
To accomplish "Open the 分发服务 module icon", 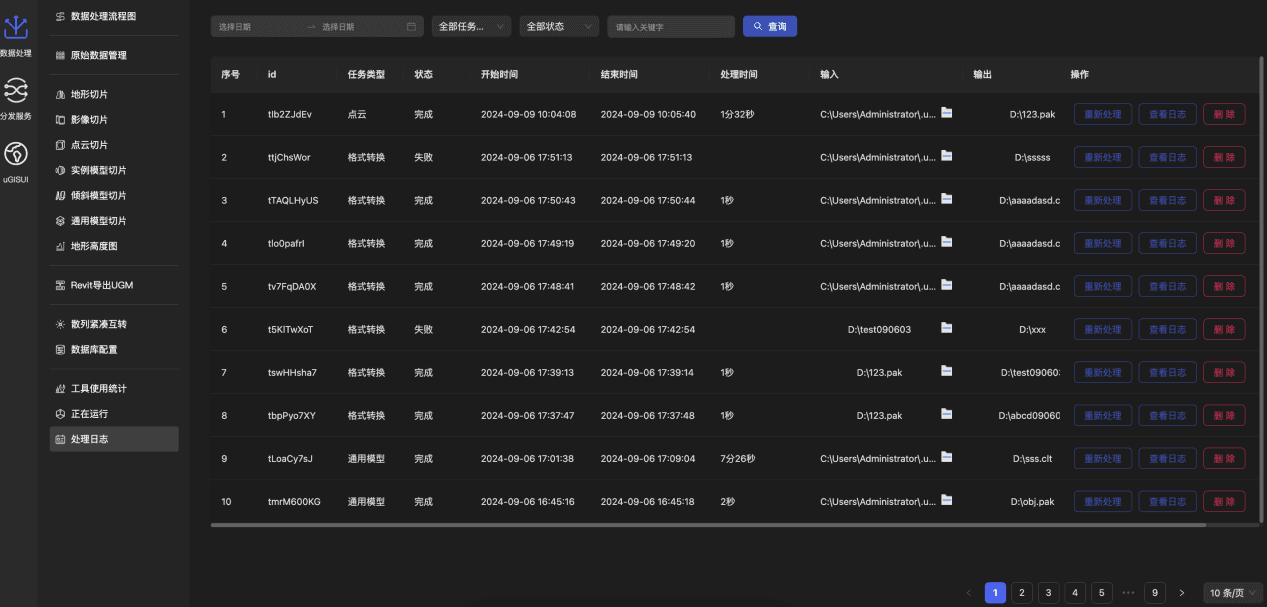I will [16, 93].
